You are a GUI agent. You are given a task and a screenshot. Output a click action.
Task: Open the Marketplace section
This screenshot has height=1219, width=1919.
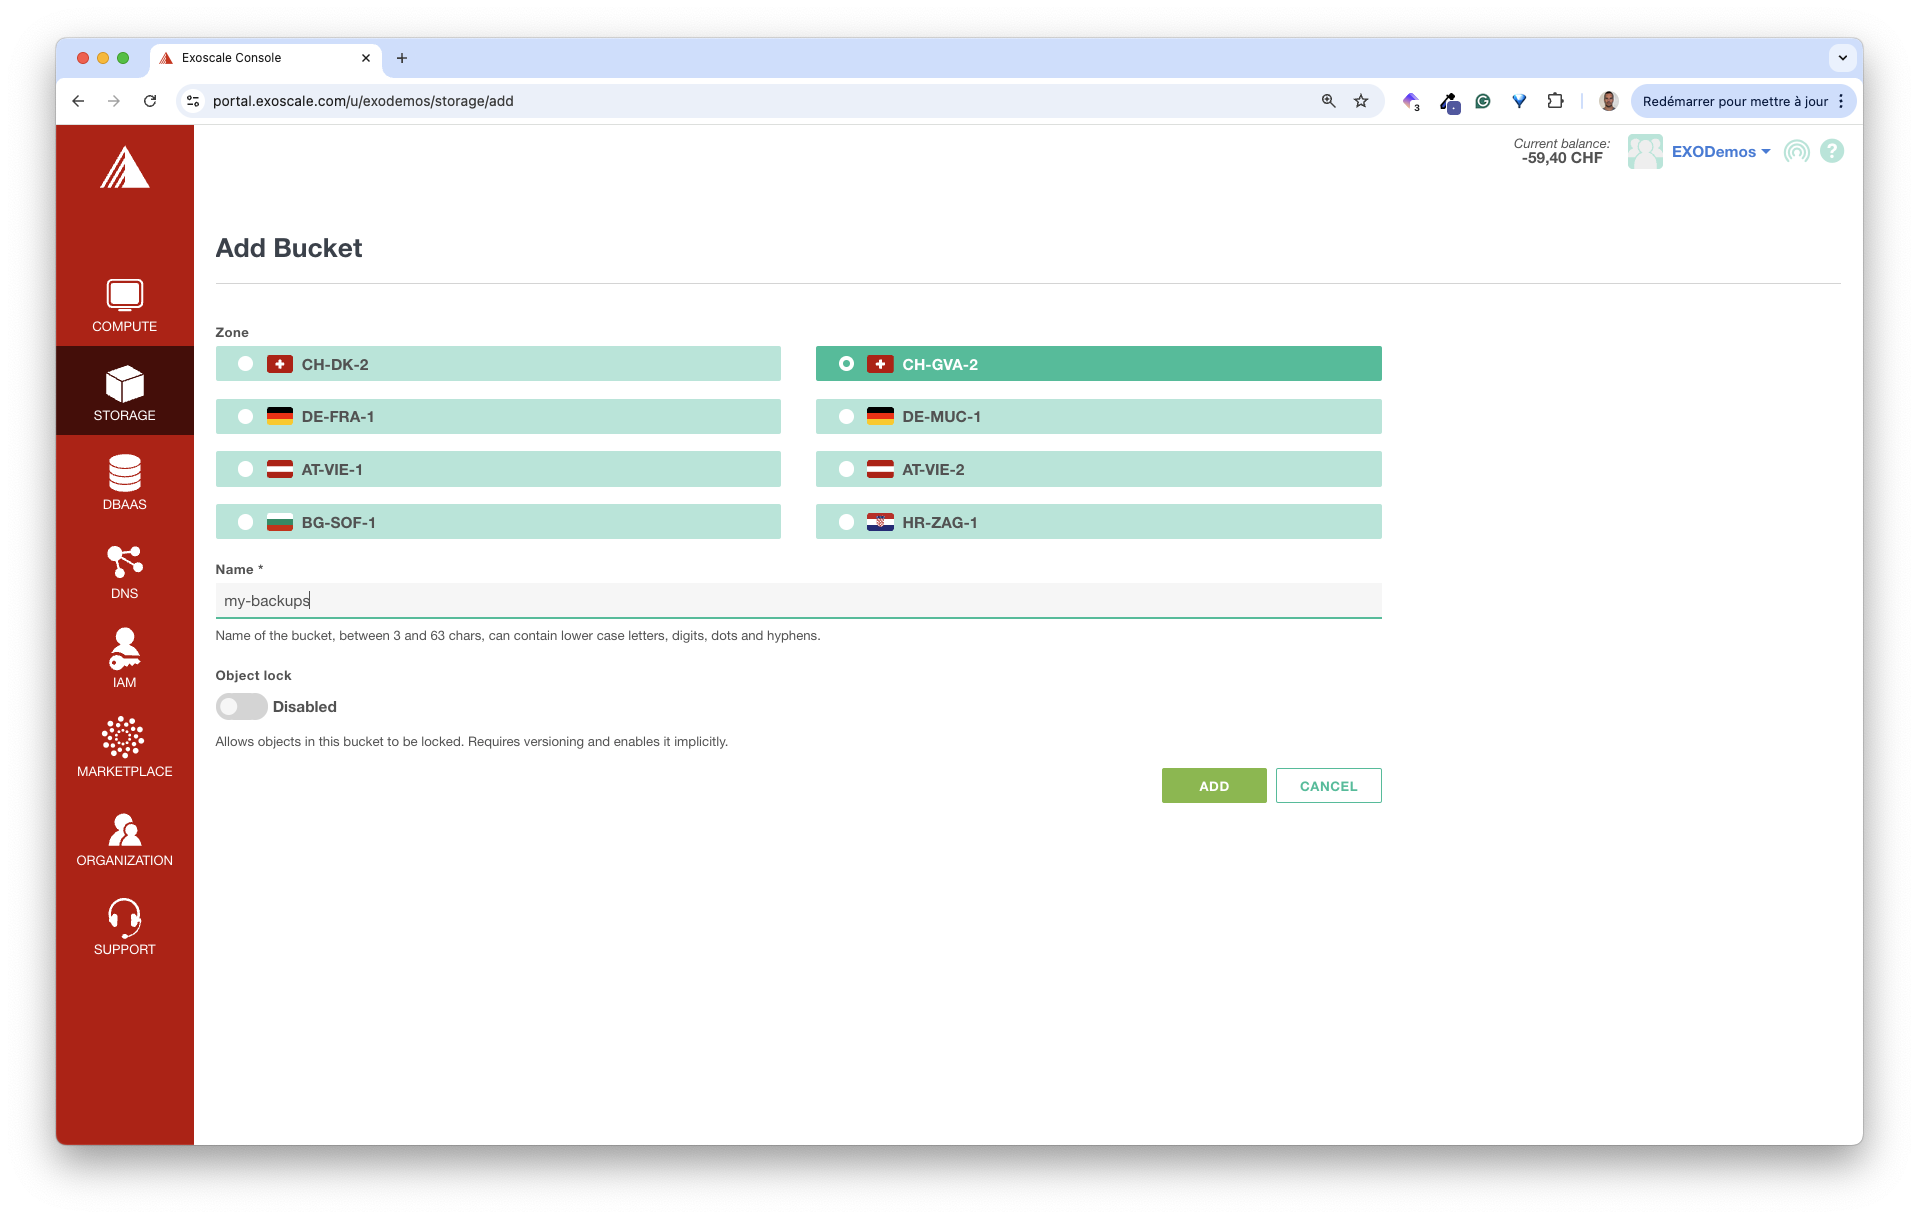click(124, 747)
